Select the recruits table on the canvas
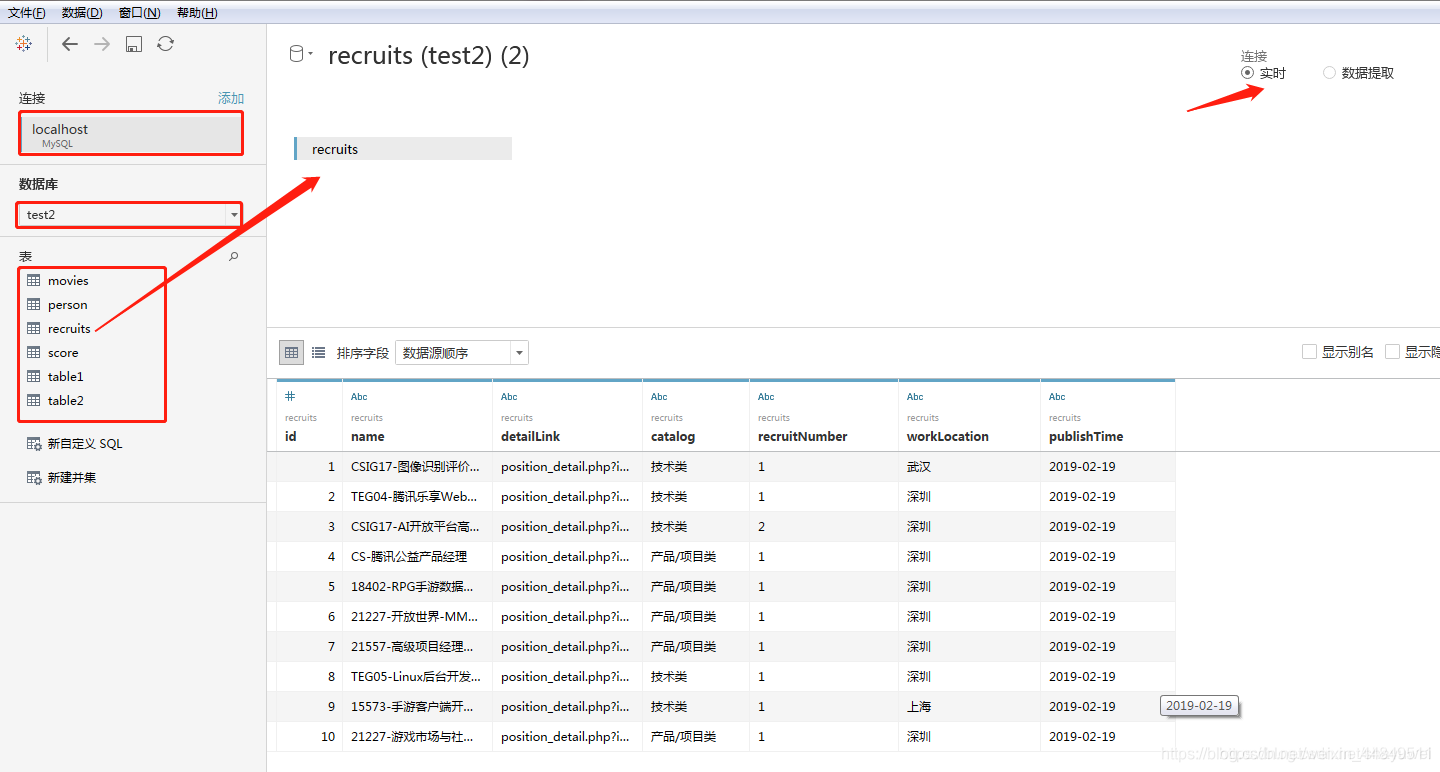This screenshot has height=772, width=1440. click(x=403, y=149)
